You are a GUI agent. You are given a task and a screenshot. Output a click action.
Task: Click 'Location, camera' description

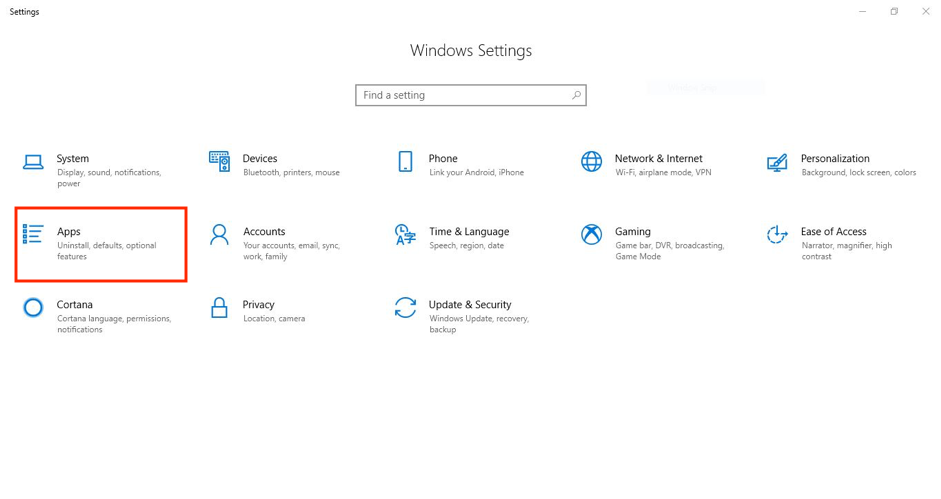tap(274, 319)
